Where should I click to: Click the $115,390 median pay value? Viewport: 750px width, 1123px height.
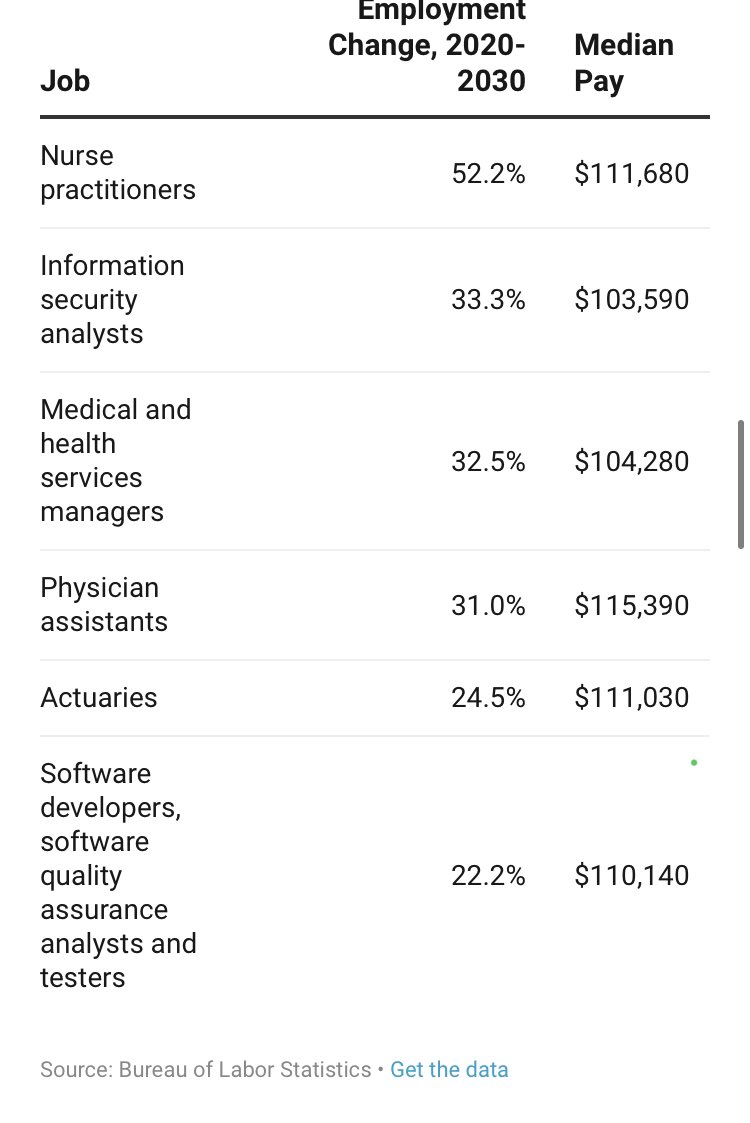pos(632,605)
